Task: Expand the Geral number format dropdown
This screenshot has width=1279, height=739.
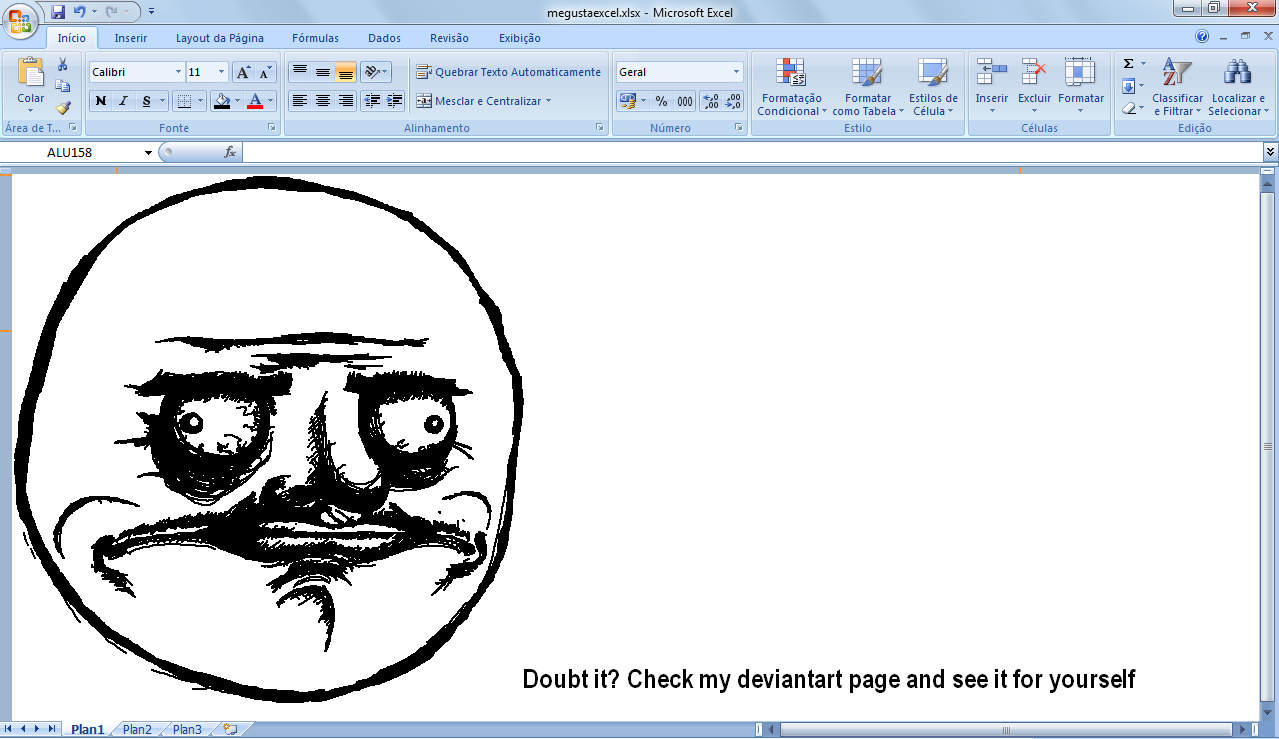Action: pos(737,72)
